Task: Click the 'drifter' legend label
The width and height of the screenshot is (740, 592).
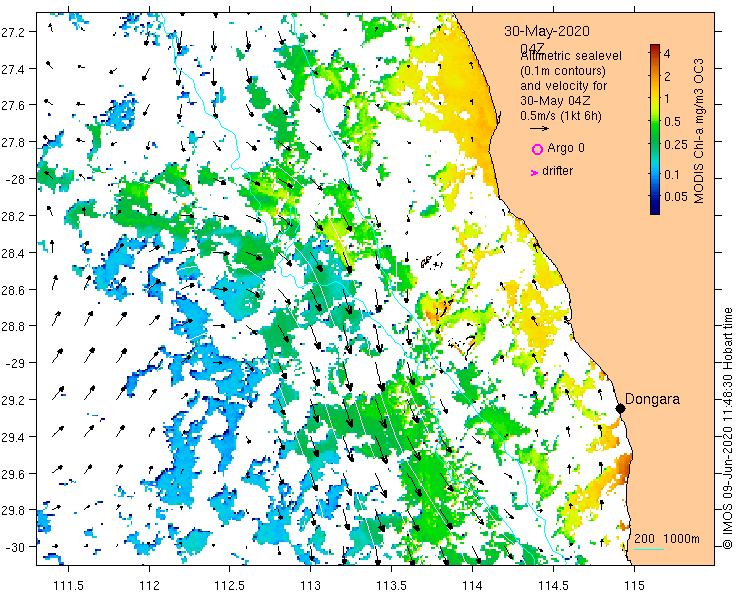Action: pos(557,171)
